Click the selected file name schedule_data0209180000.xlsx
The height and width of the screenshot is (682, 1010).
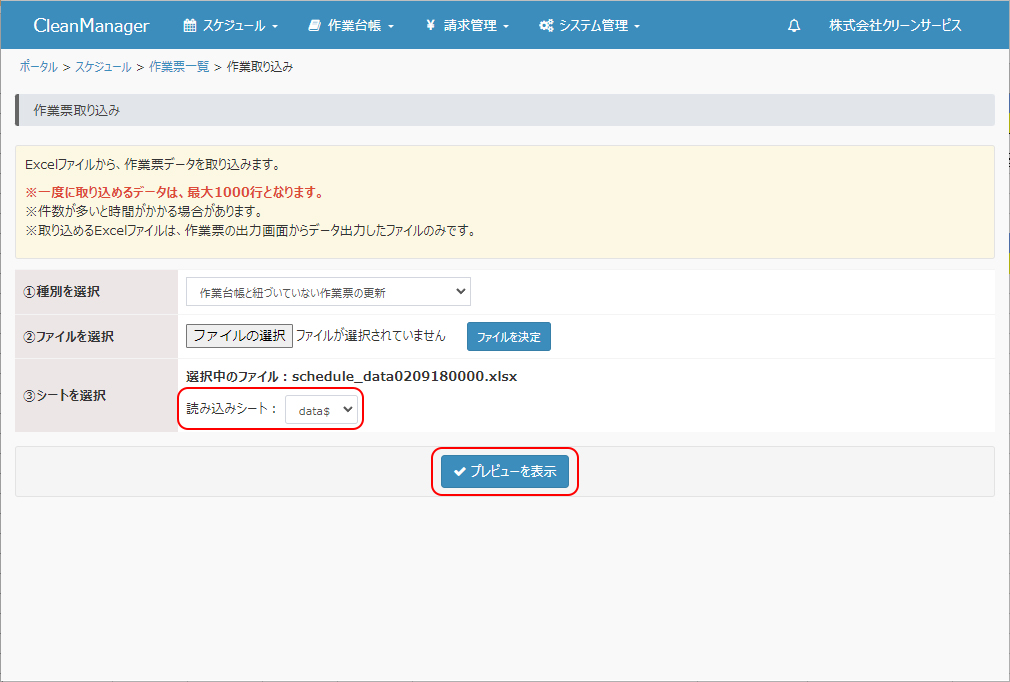pos(405,376)
